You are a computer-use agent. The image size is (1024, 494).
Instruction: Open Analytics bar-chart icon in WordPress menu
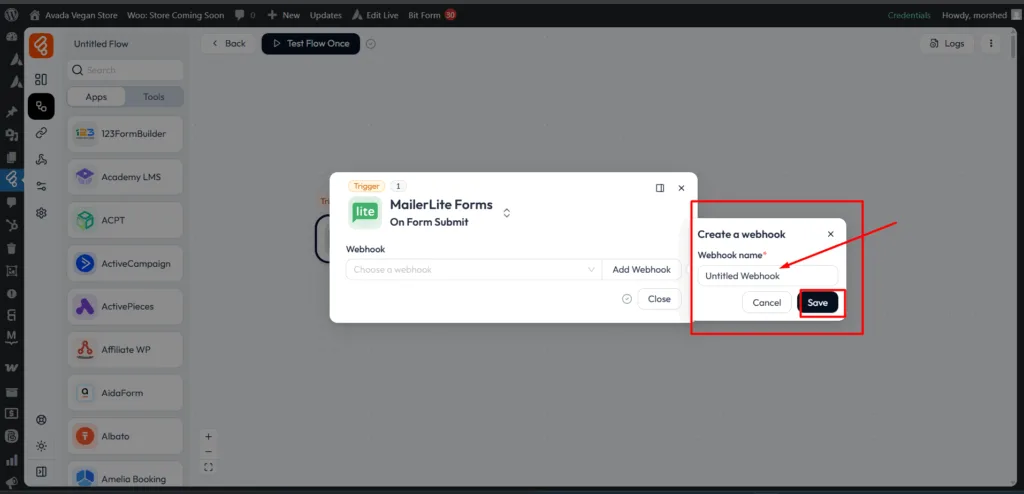(x=11, y=460)
